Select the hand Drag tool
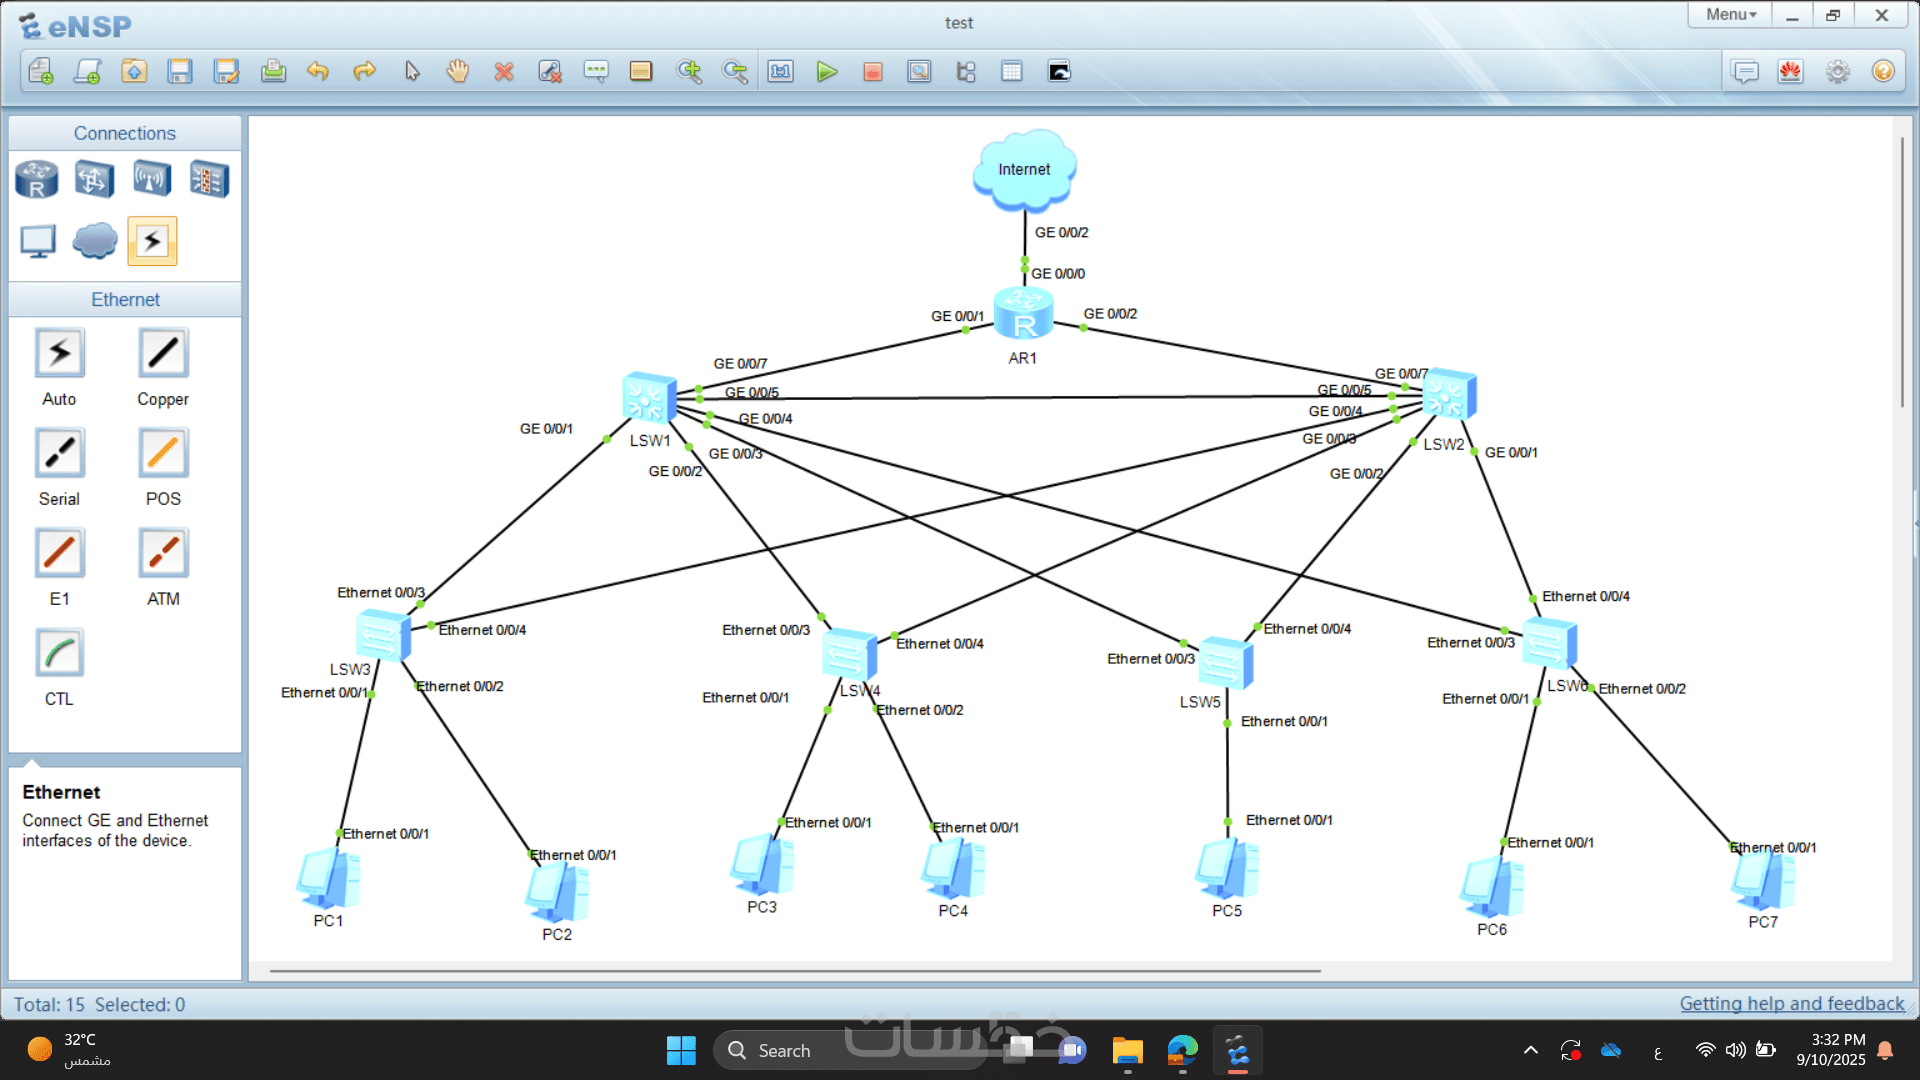Screen dimensions: 1920x1080 point(458,71)
